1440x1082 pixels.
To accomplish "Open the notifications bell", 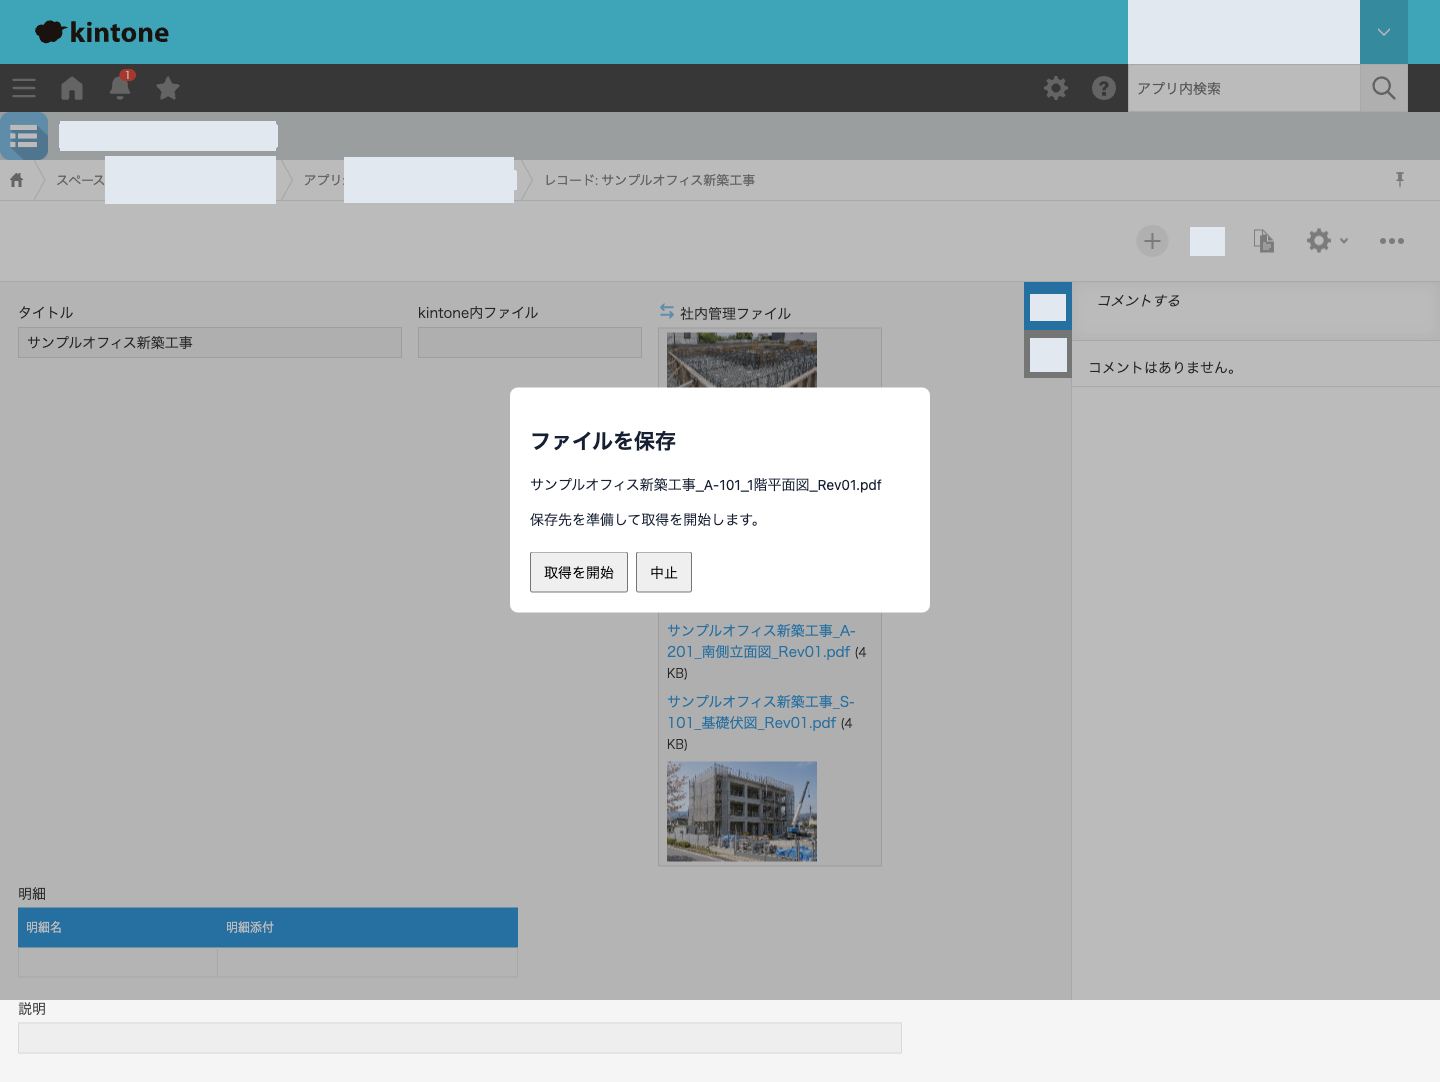I will click(x=120, y=87).
